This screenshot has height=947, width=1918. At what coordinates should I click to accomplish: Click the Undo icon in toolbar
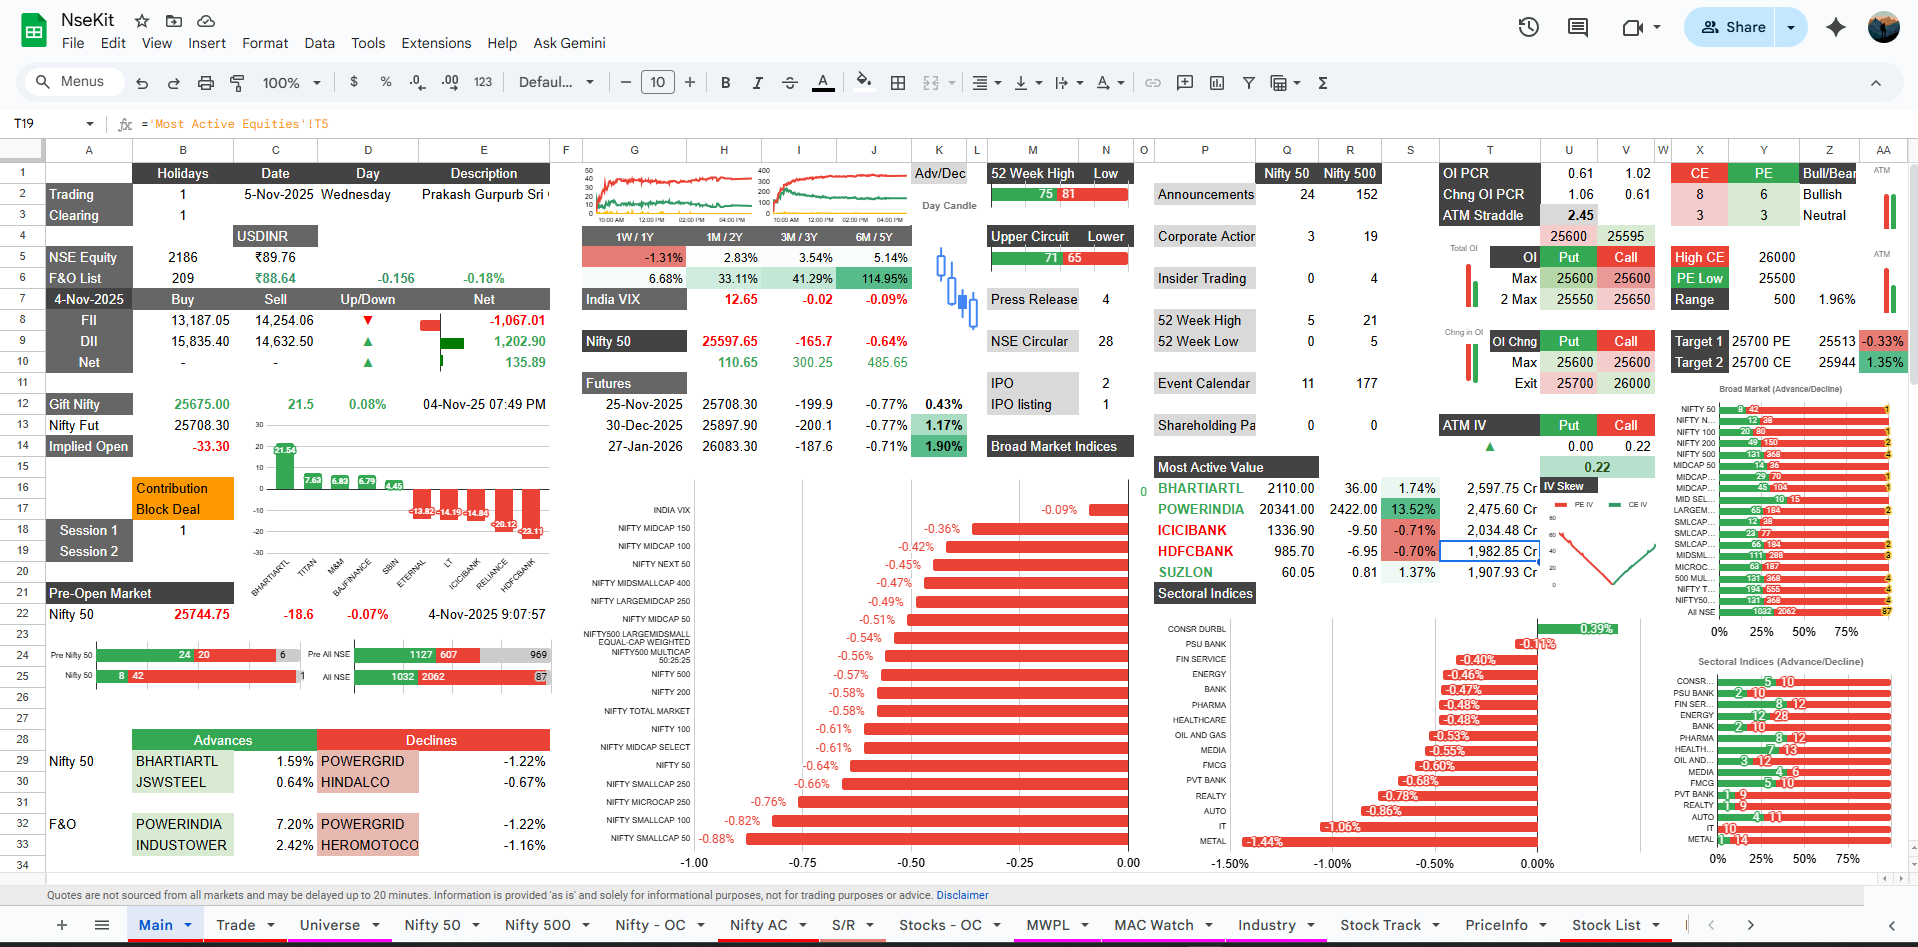[142, 83]
